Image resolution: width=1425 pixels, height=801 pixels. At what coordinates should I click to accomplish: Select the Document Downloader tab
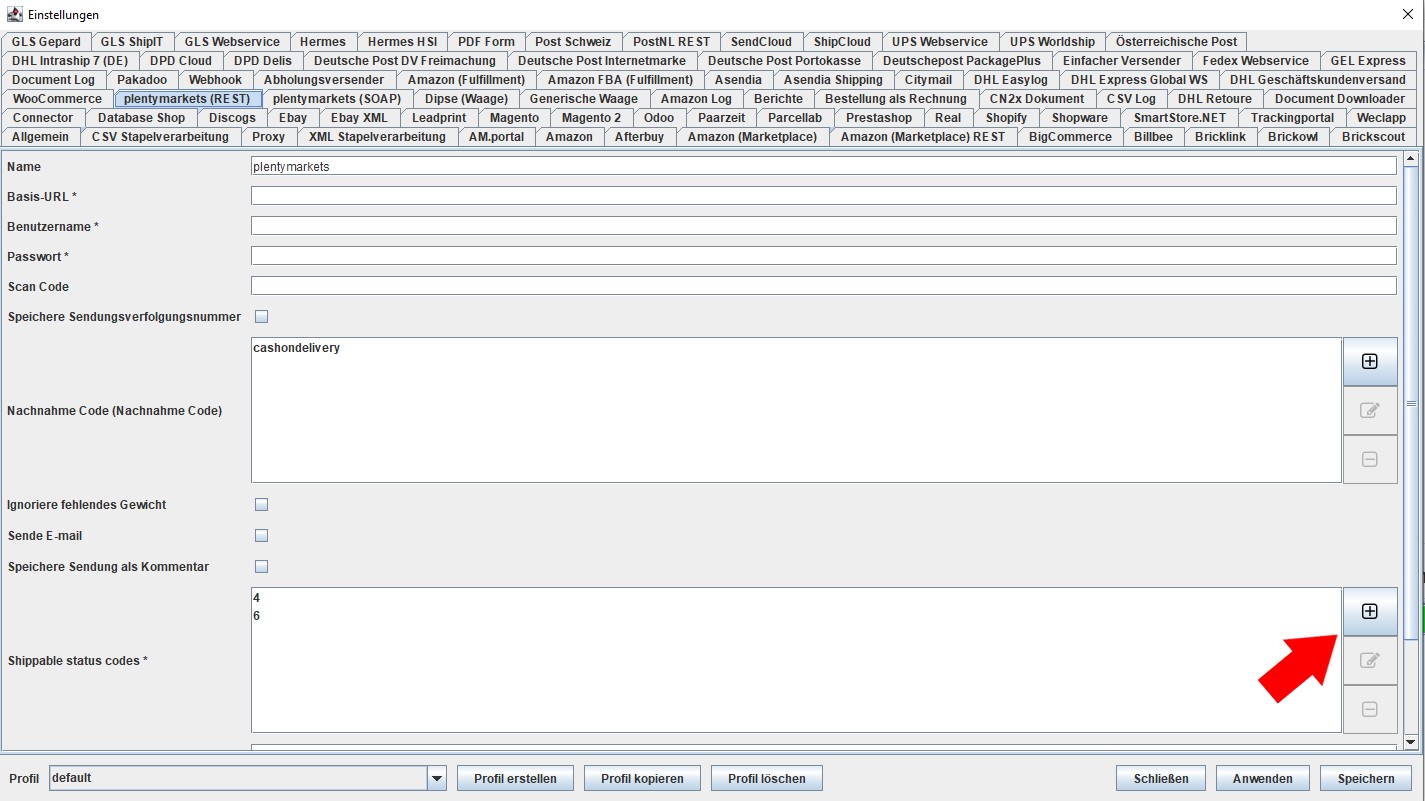pos(1339,99)
